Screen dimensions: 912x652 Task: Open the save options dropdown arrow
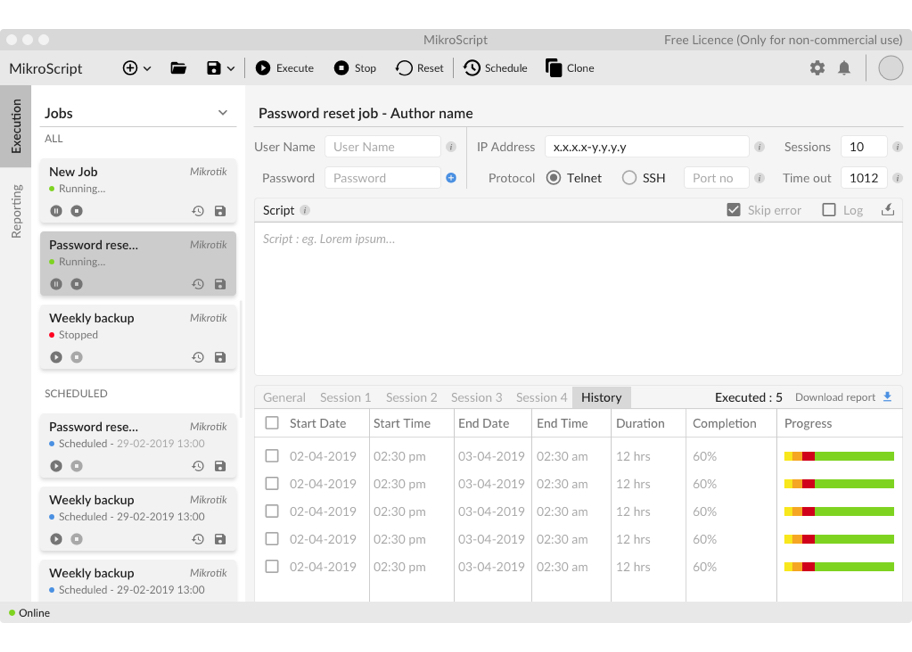coord(231,69)
